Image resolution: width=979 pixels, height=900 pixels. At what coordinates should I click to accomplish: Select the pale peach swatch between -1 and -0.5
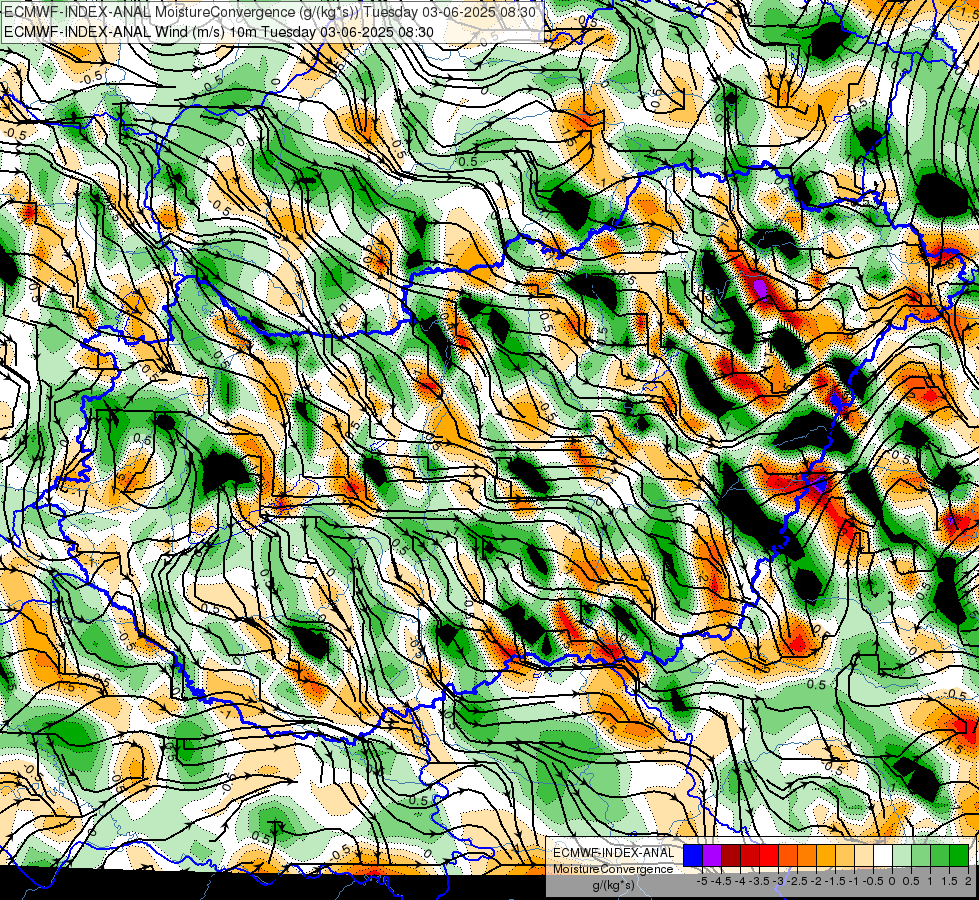click(x=864, y=856)
